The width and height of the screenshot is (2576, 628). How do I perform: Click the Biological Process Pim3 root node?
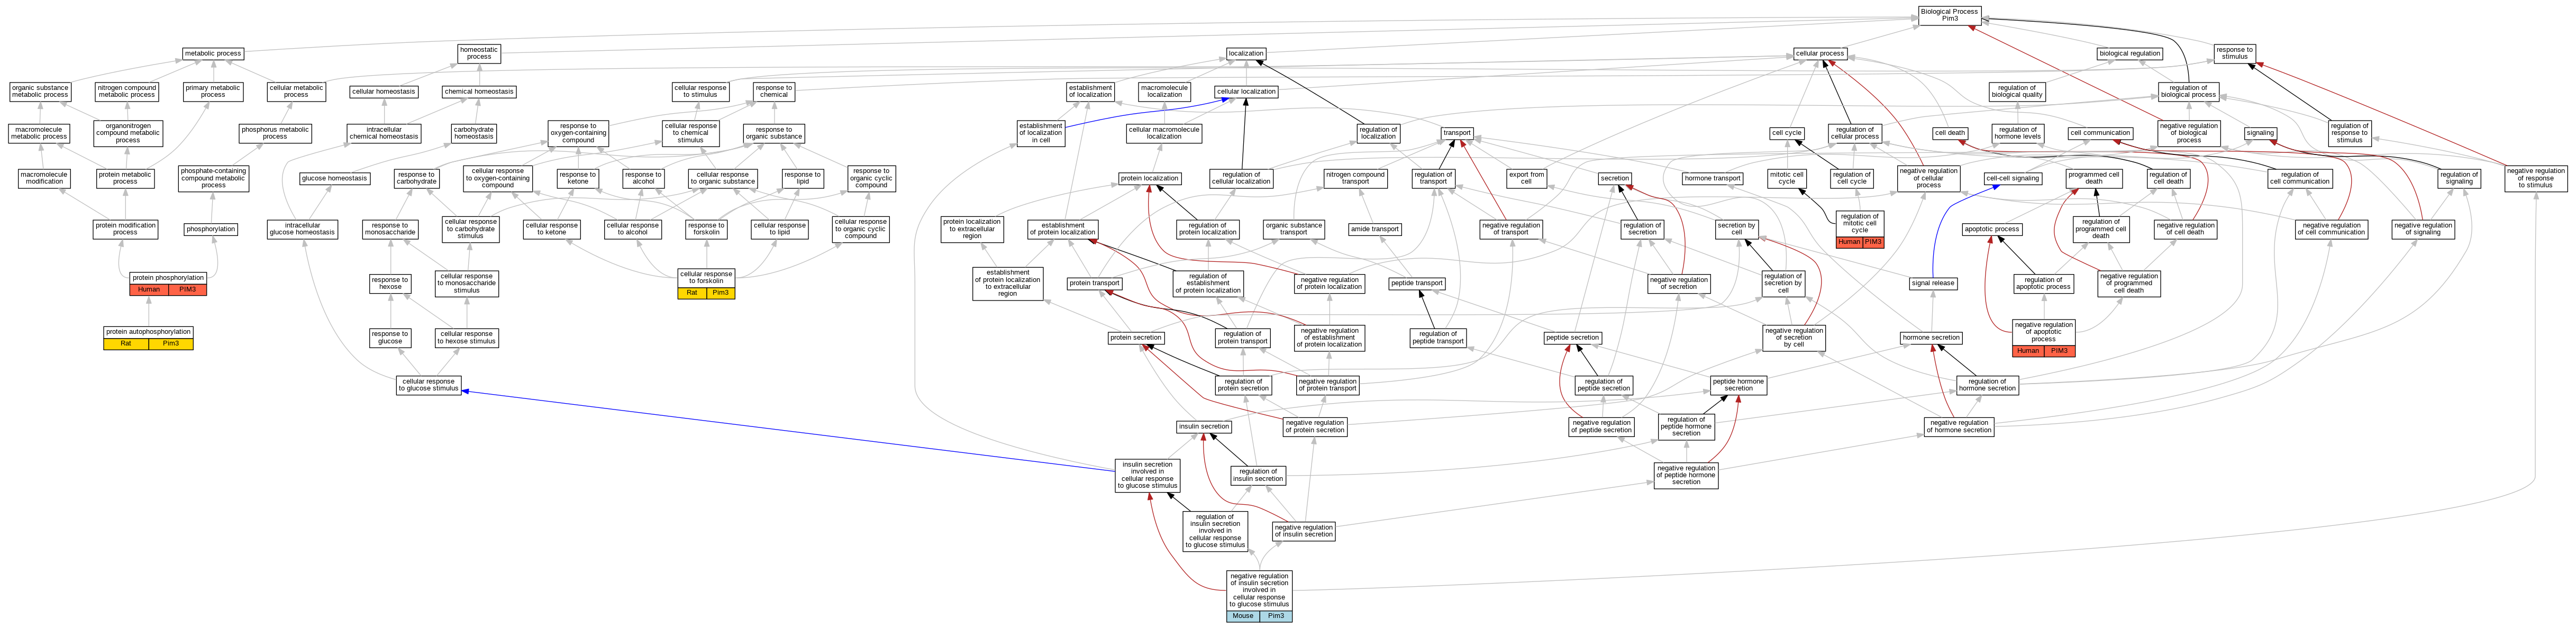1949,15
